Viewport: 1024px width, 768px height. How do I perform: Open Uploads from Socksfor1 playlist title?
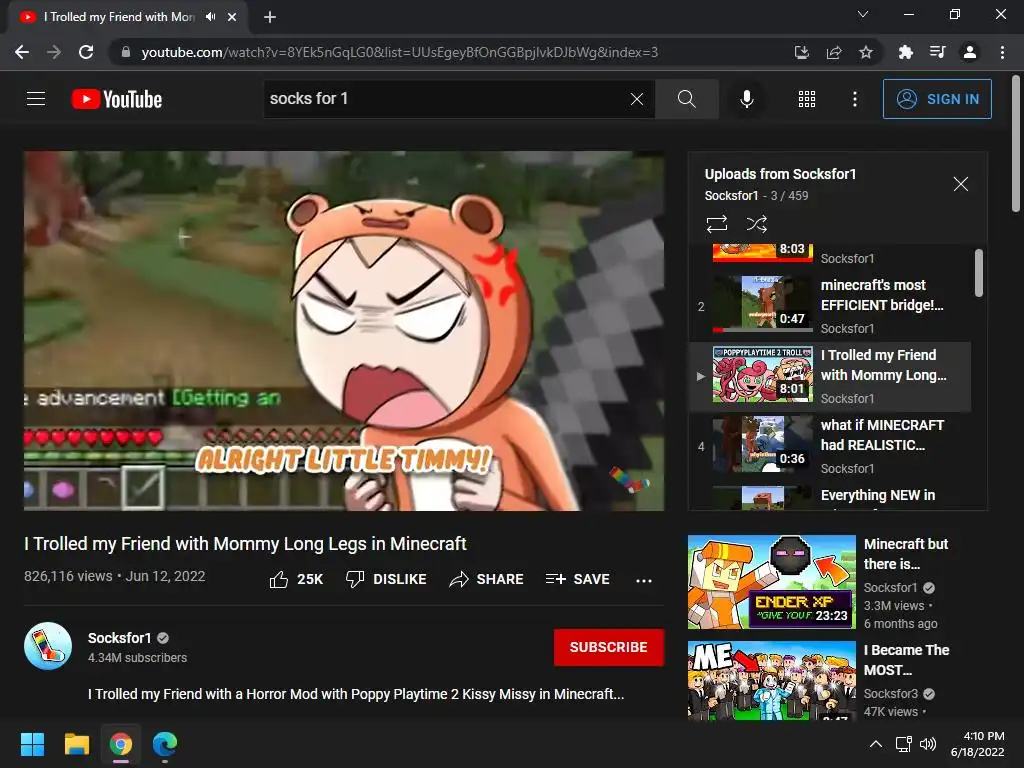click(x=780, y=174)
